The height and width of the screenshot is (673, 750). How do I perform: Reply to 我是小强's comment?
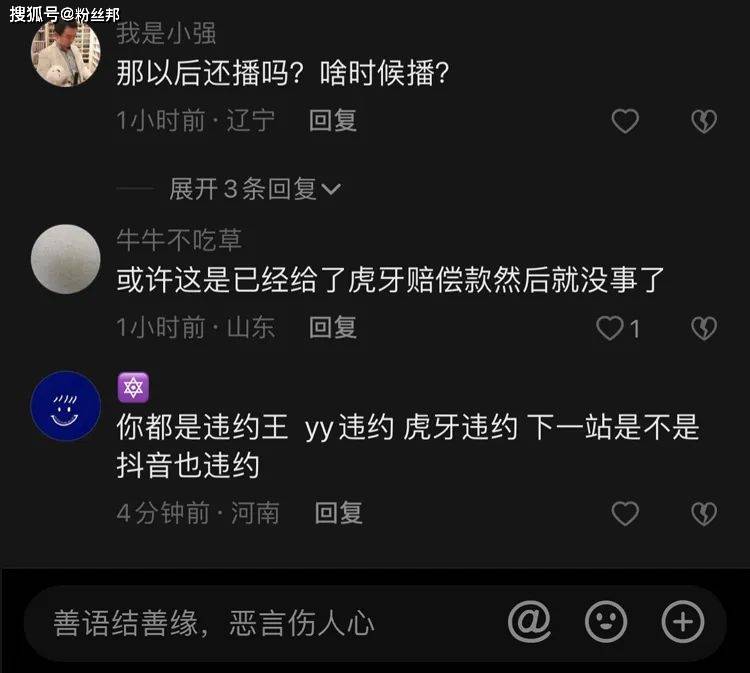coord(333,121)
